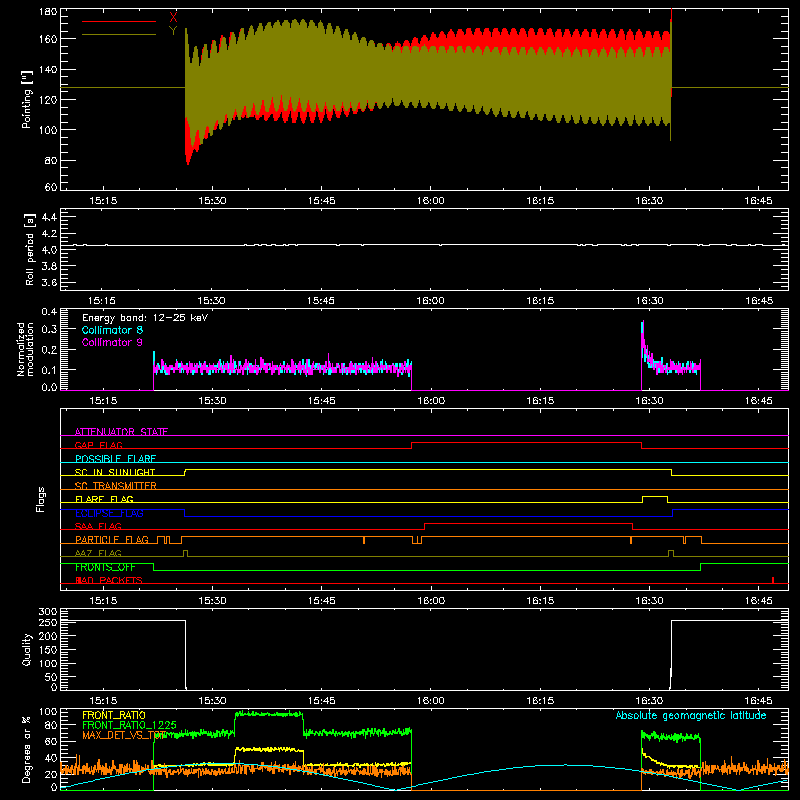
Task: Click the "Absolute geomagnetic latitude" legend text
Action: (x=691, y=716)
